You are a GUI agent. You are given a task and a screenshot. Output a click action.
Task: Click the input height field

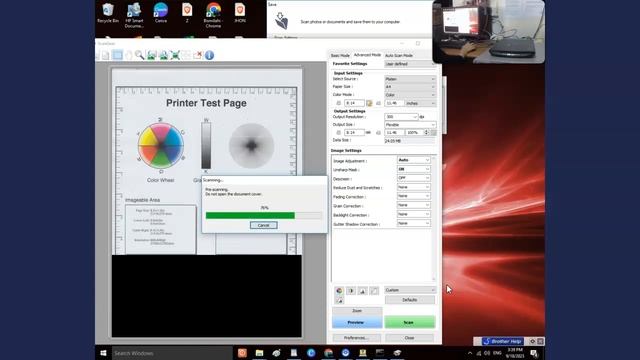click(394, 103)
